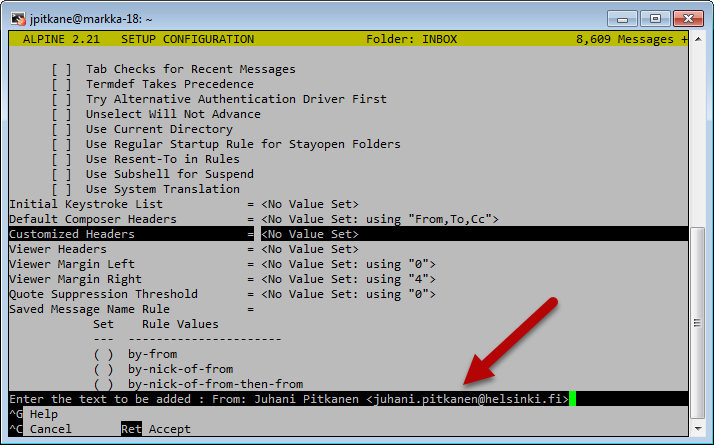
Task: Minimize the terminal window
Action: pyautogui.click(x=622, y=19)
